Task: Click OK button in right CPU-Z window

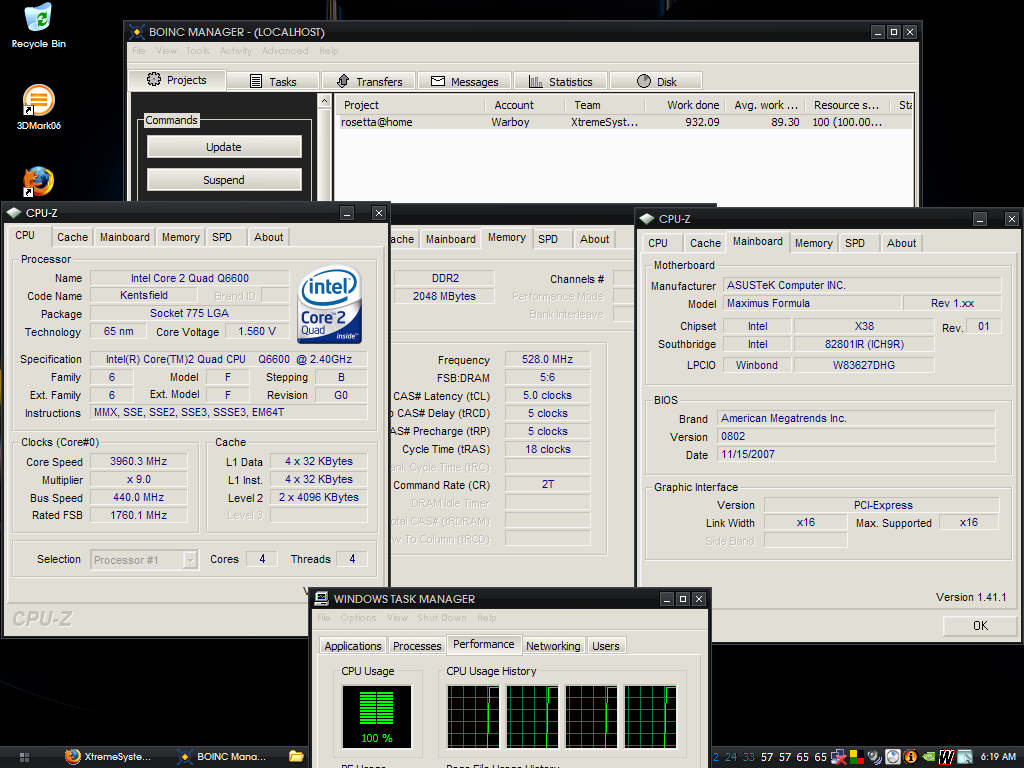Action: (980, 626)
